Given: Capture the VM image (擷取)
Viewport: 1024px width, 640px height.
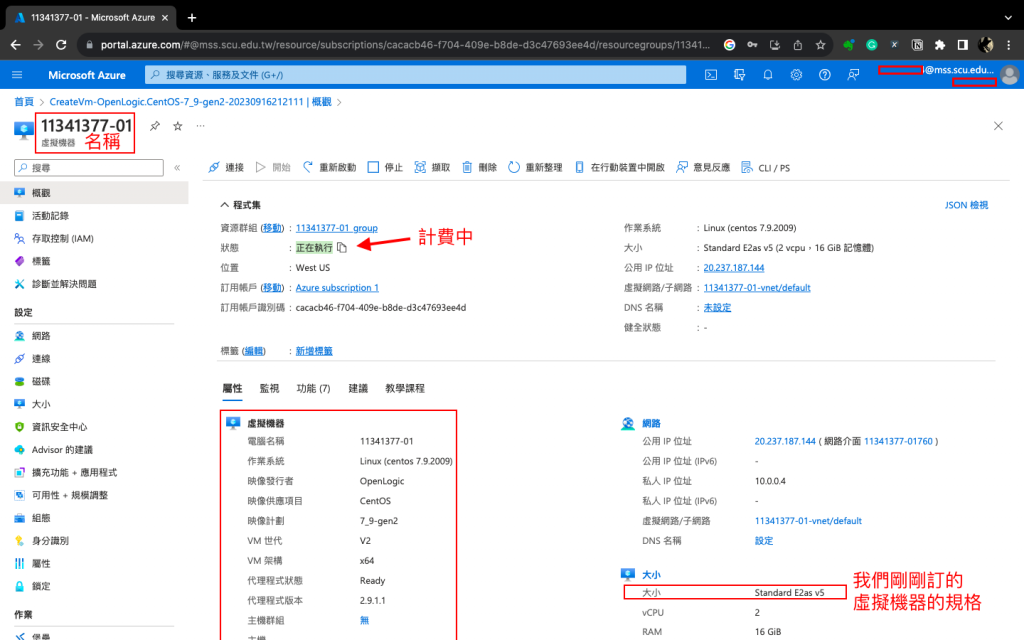Looking at the screenshot, I should pos(432,168).
